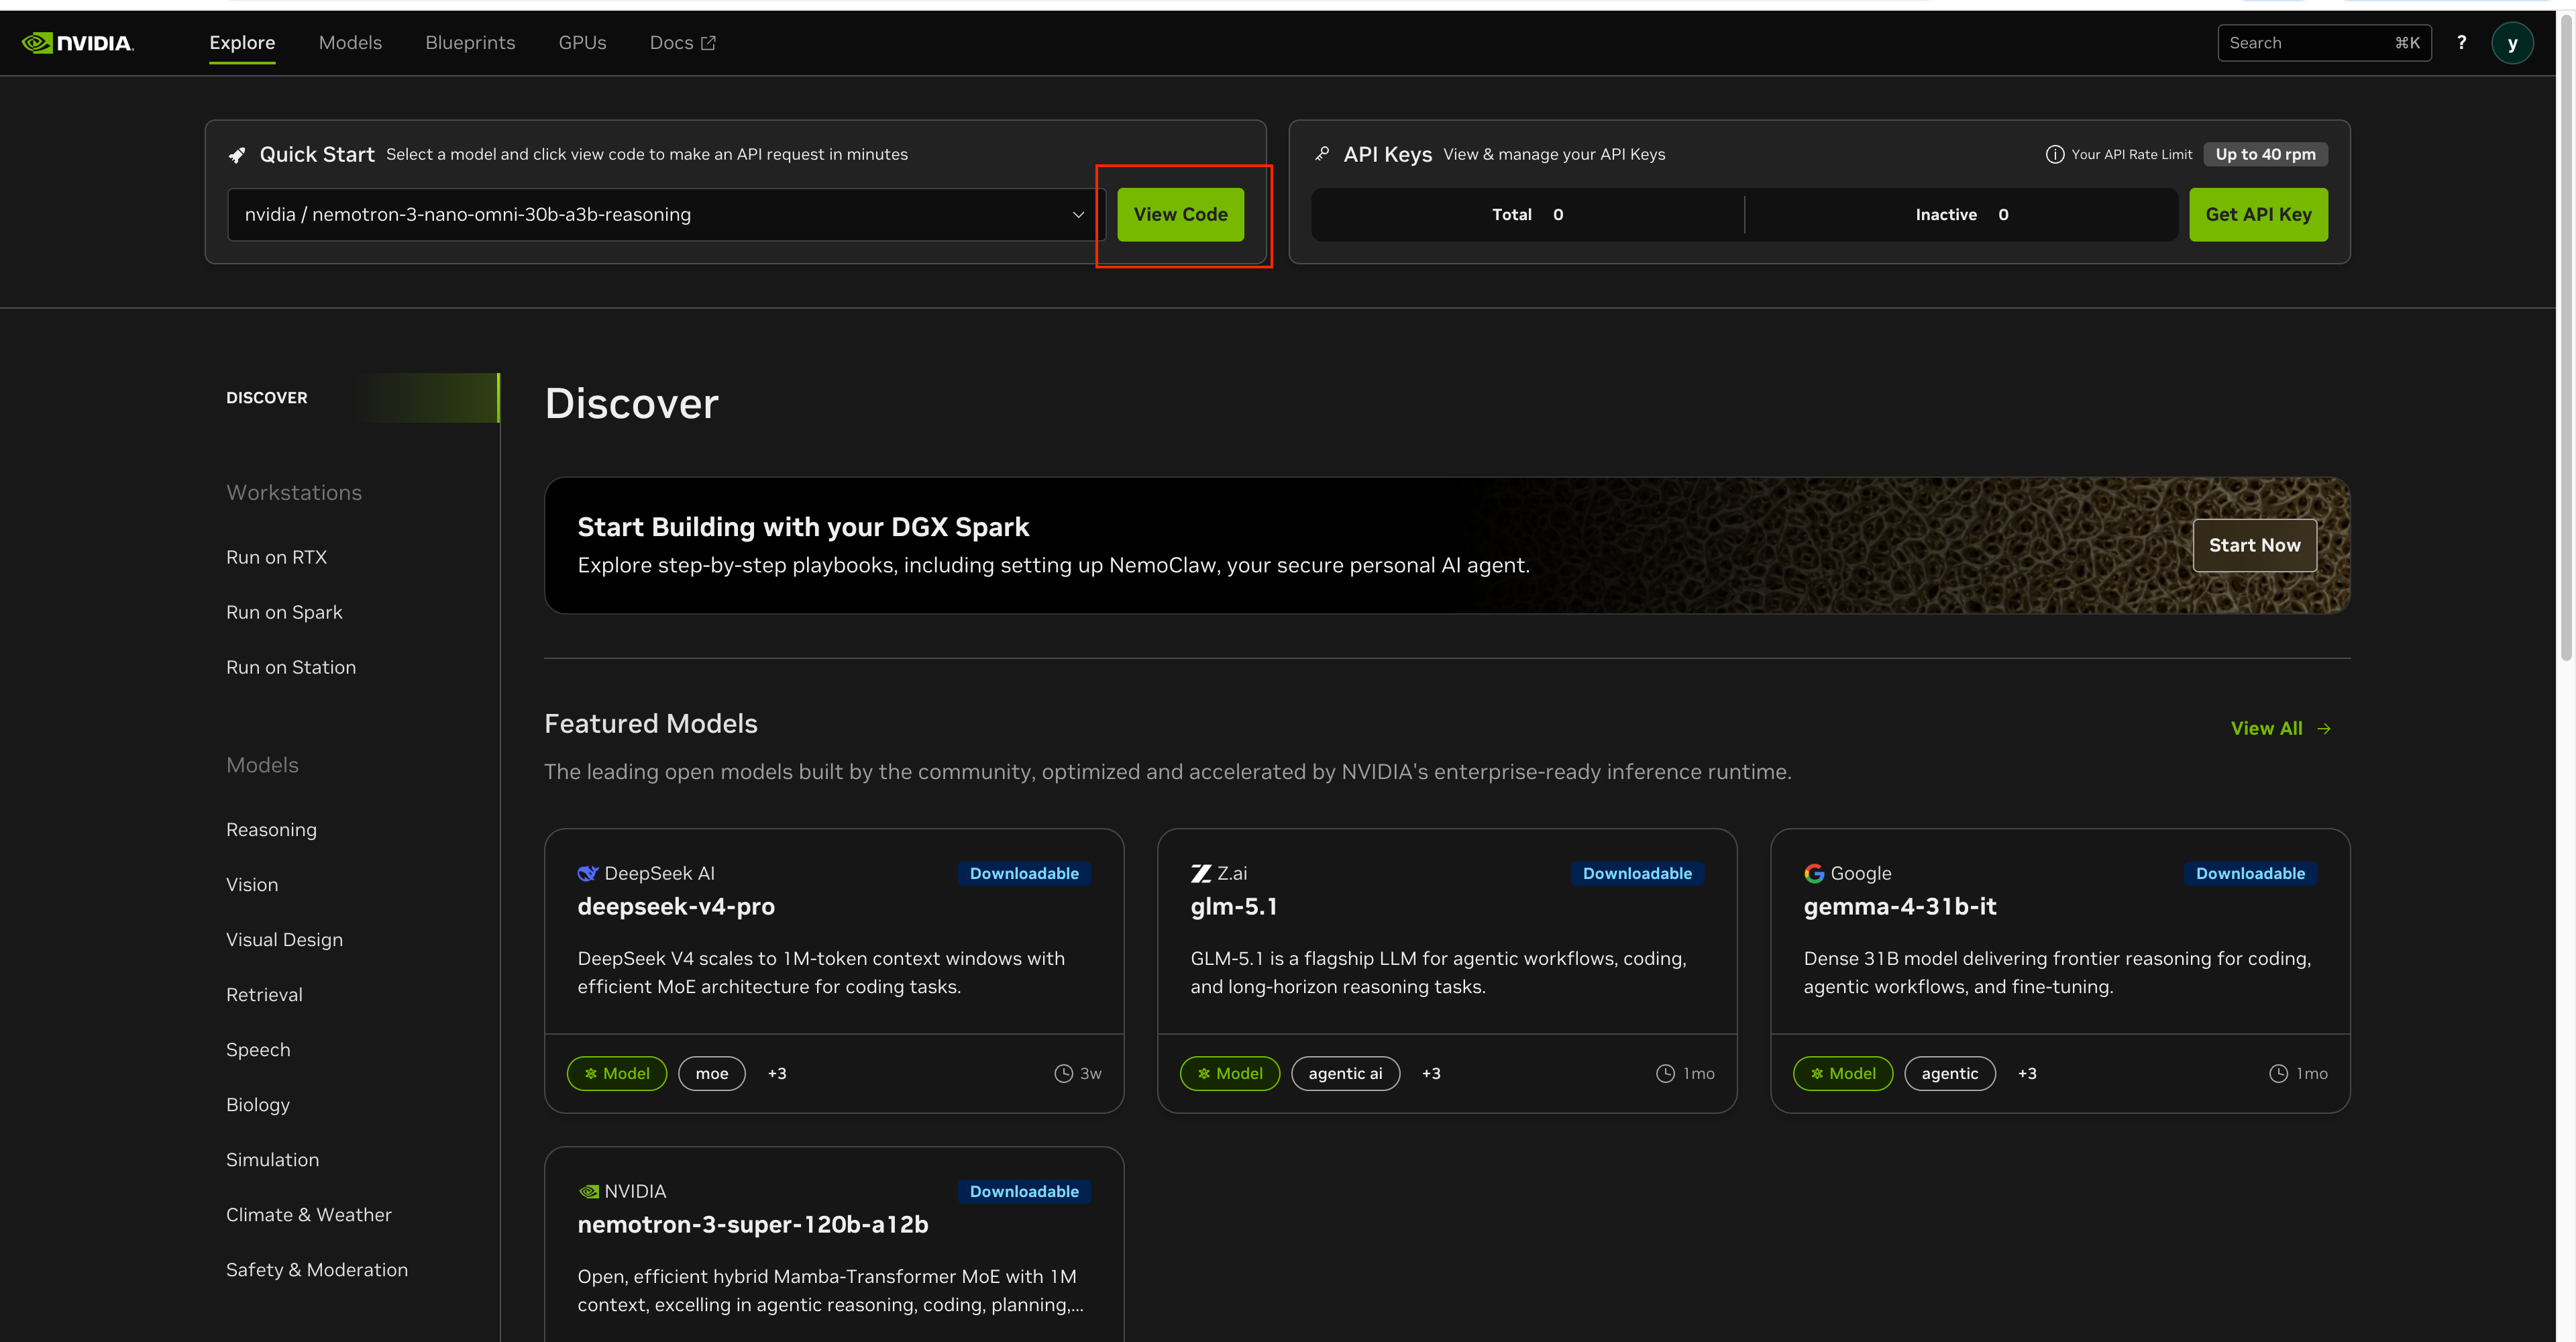Select Reasoning category in sidebar
The image size is (2576, 1342).
click(x=271, y=830)
